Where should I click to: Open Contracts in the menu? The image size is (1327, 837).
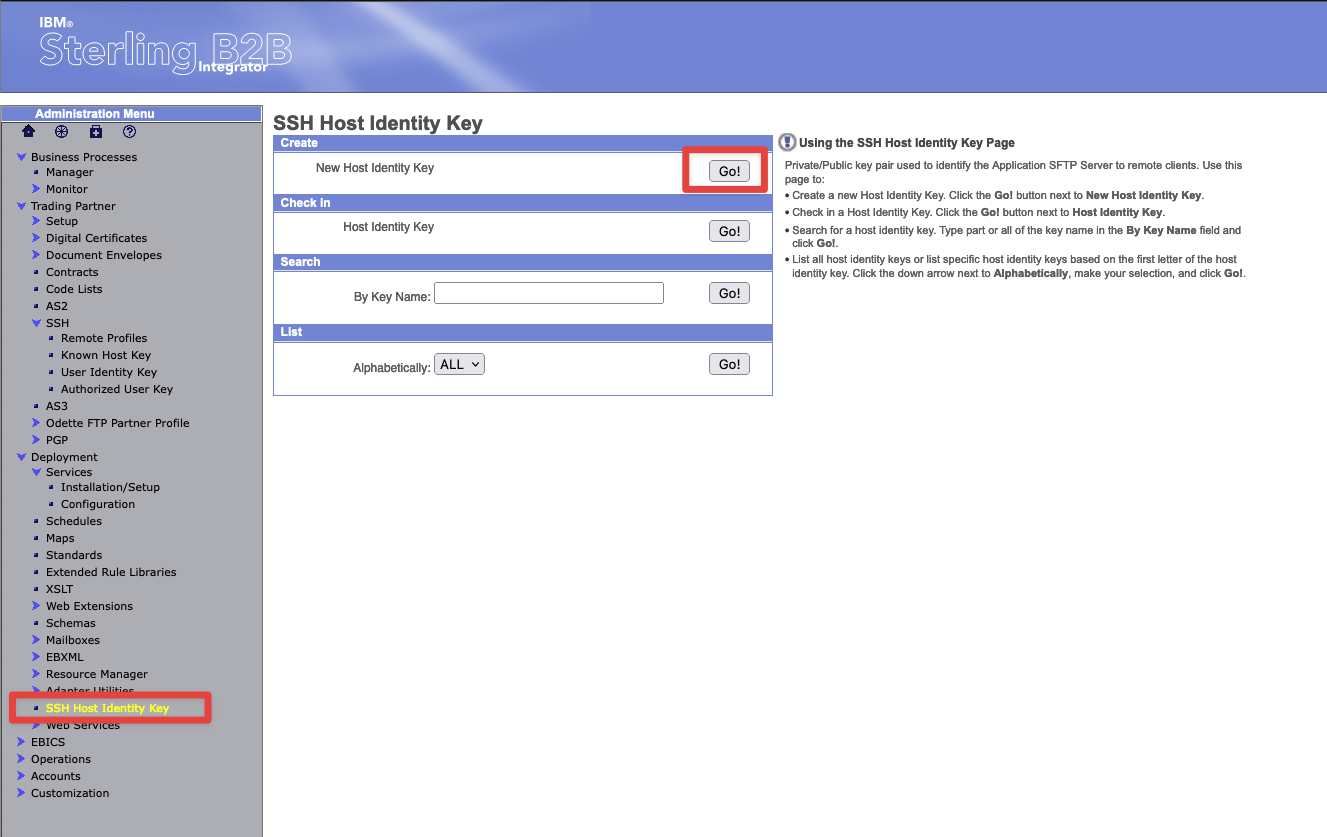pyautogui.click(x=72, y=272)
